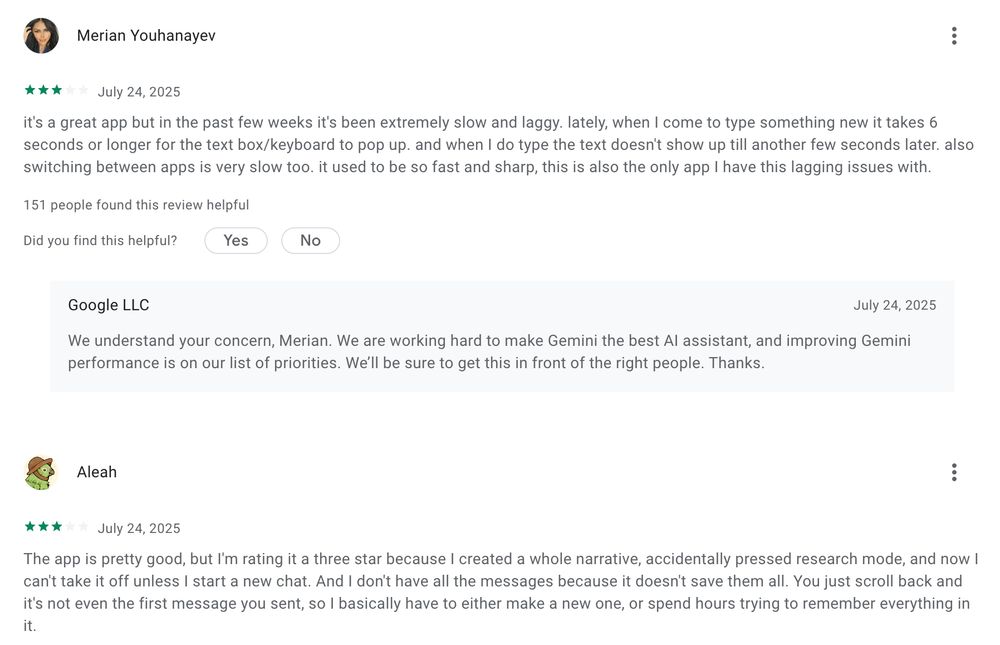
Task: Click the 151 people found helpful text
Action: (135, 204)
